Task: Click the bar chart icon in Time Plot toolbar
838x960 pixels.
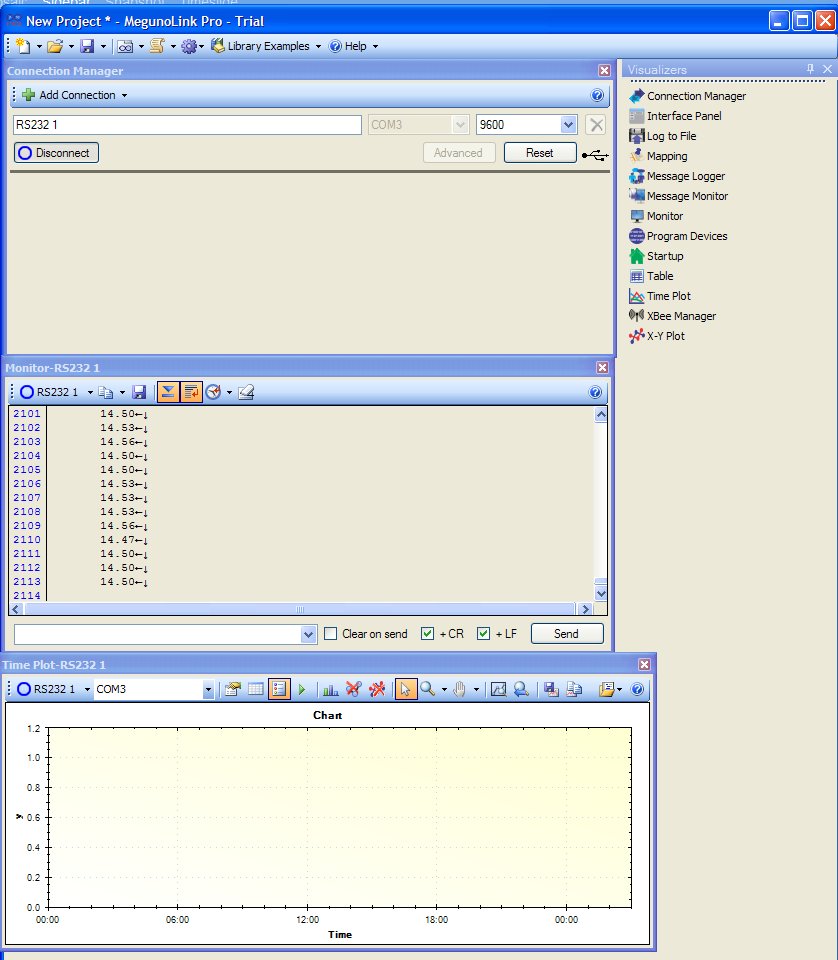Action: (x=331, y=689)
